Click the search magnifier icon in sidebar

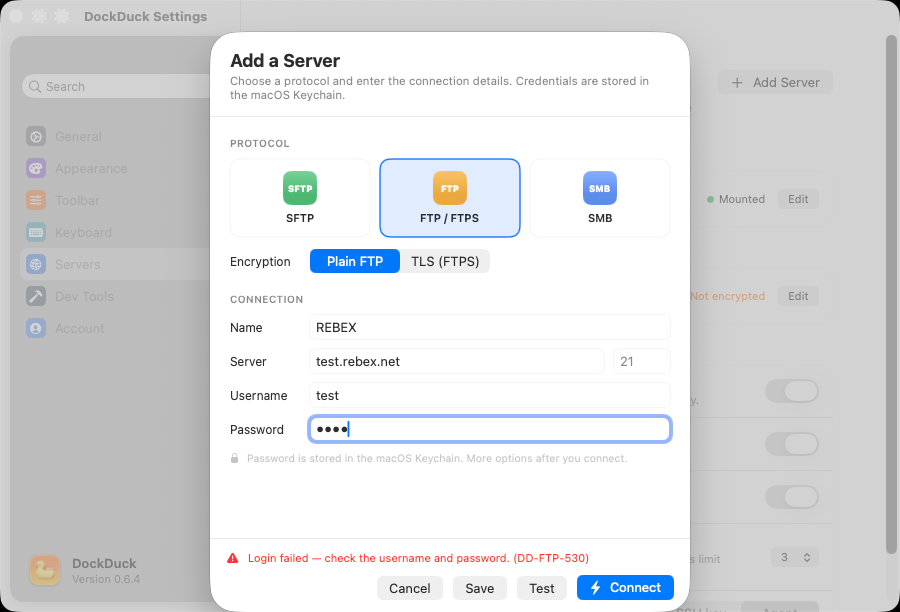click(x=35, y=87)
